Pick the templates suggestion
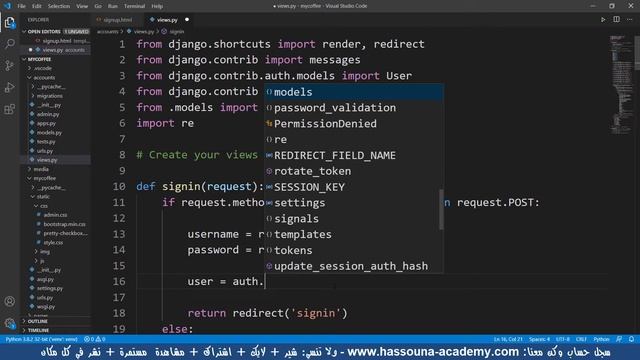 click(354, 234)
